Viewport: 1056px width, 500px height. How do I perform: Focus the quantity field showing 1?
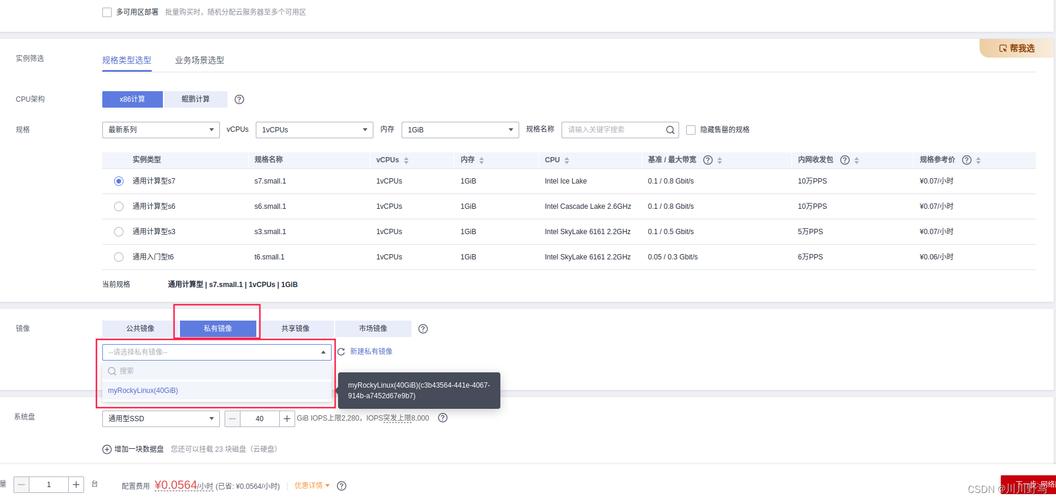point(49,485)
